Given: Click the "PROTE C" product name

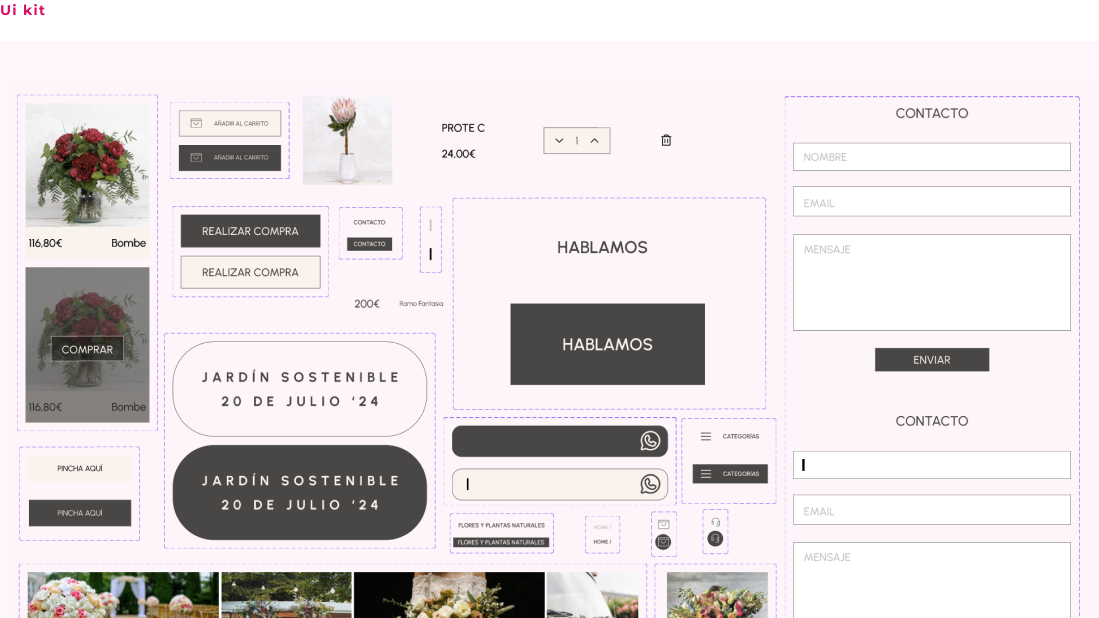Looking at the screenshot, I should point(463,128).
